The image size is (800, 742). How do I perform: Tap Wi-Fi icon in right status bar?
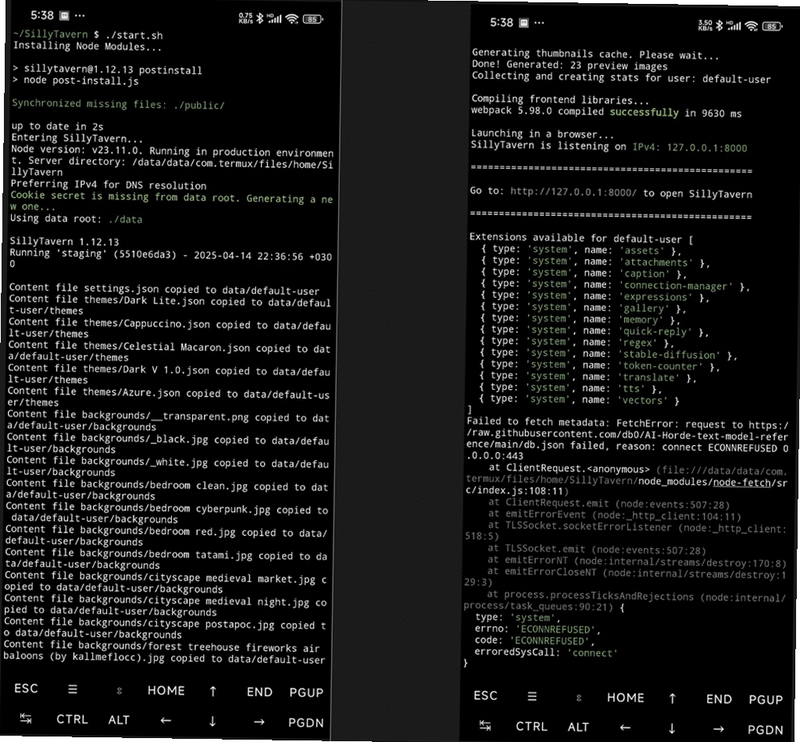[x=751, y=26]
